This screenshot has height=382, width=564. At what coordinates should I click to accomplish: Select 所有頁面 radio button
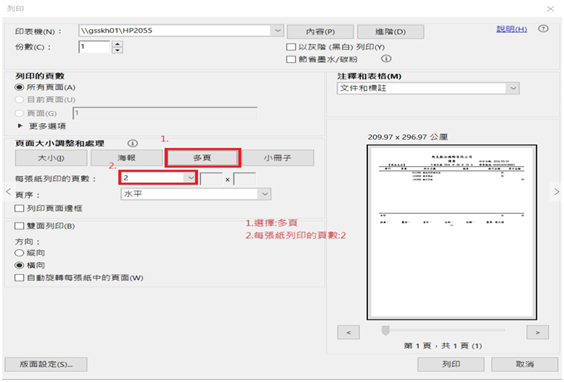pyautogui.click(x=19, y=87)
